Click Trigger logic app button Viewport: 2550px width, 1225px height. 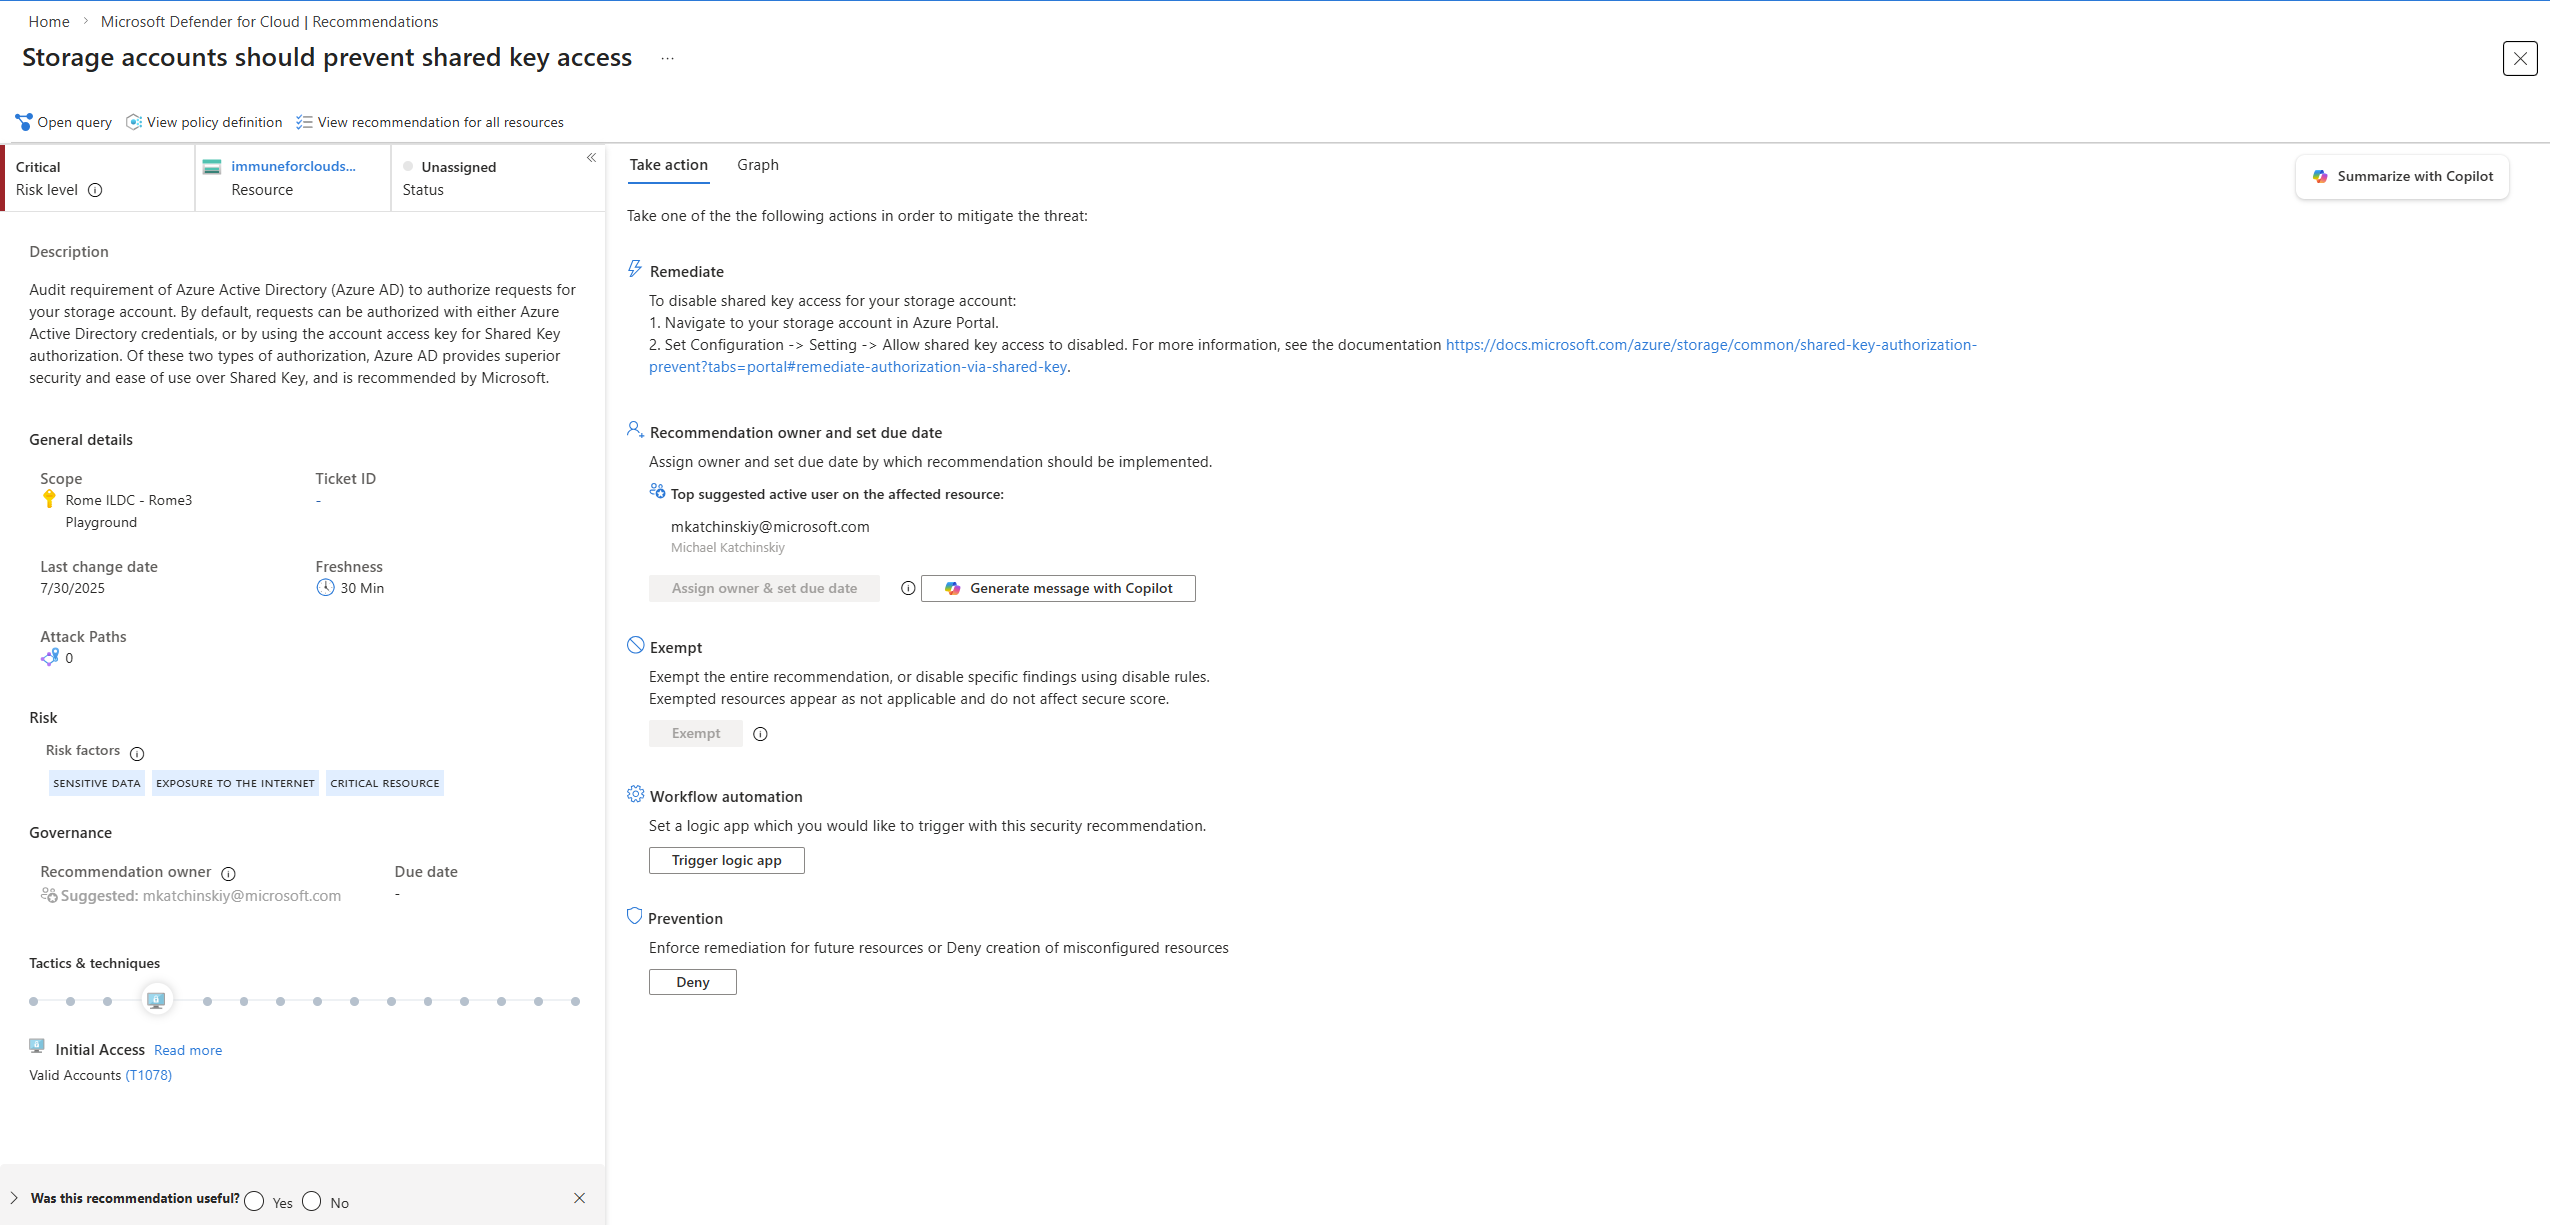pyautogui.click(x=726, y=860)
